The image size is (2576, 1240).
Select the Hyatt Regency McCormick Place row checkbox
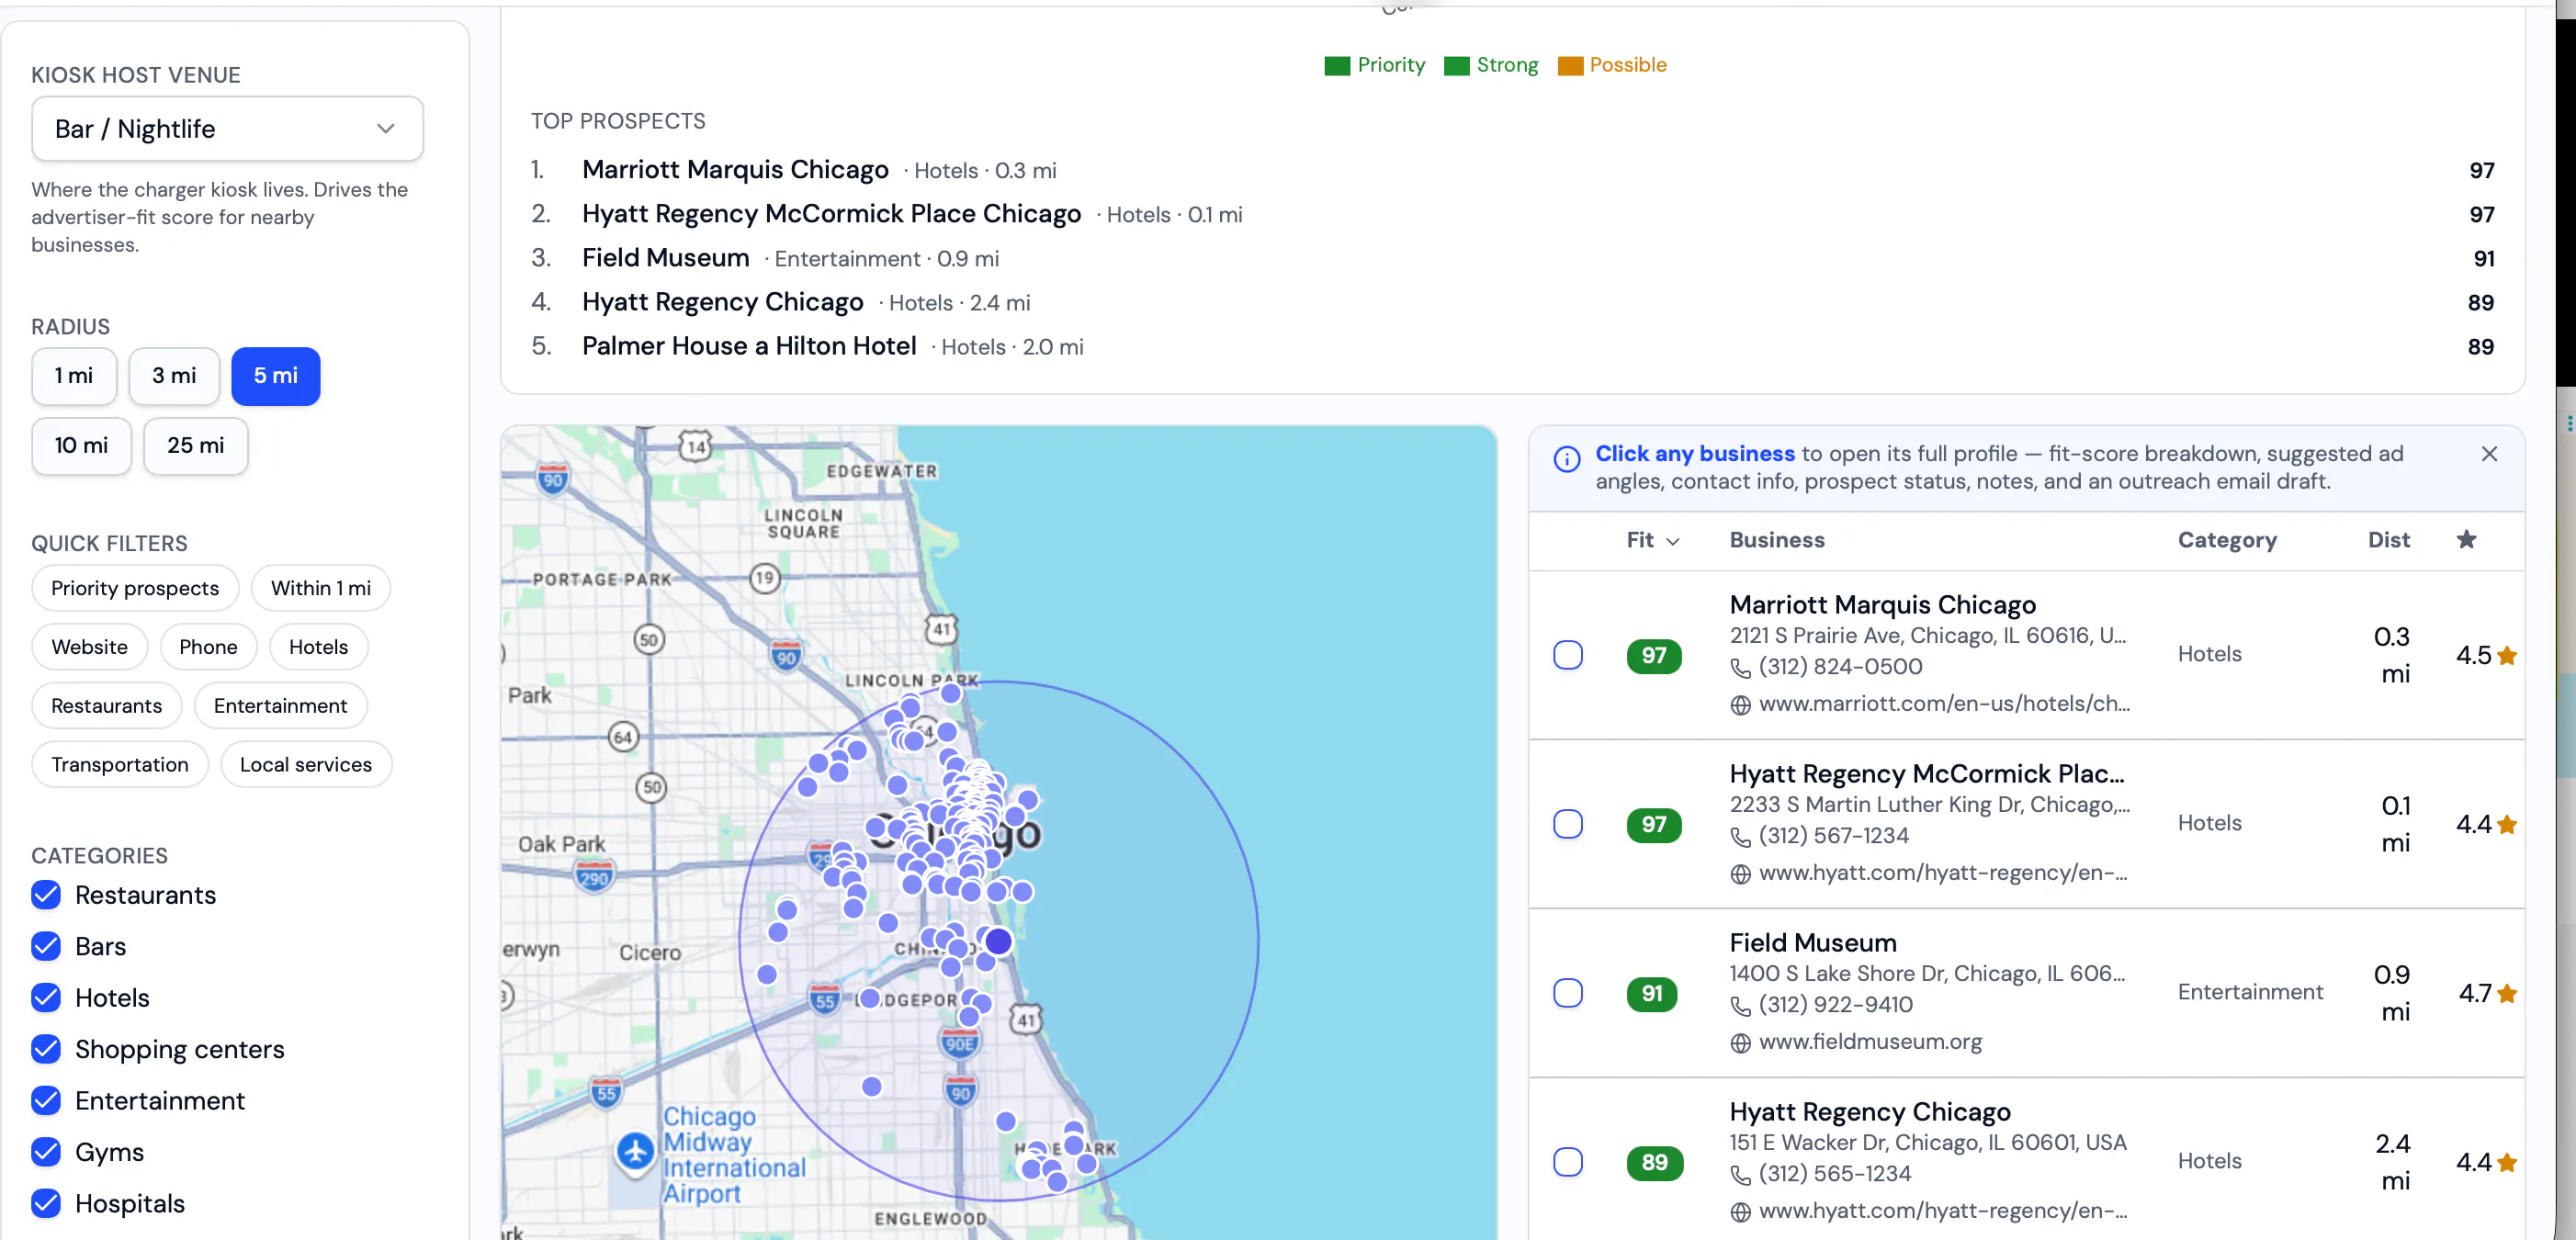pos(1568,824)
